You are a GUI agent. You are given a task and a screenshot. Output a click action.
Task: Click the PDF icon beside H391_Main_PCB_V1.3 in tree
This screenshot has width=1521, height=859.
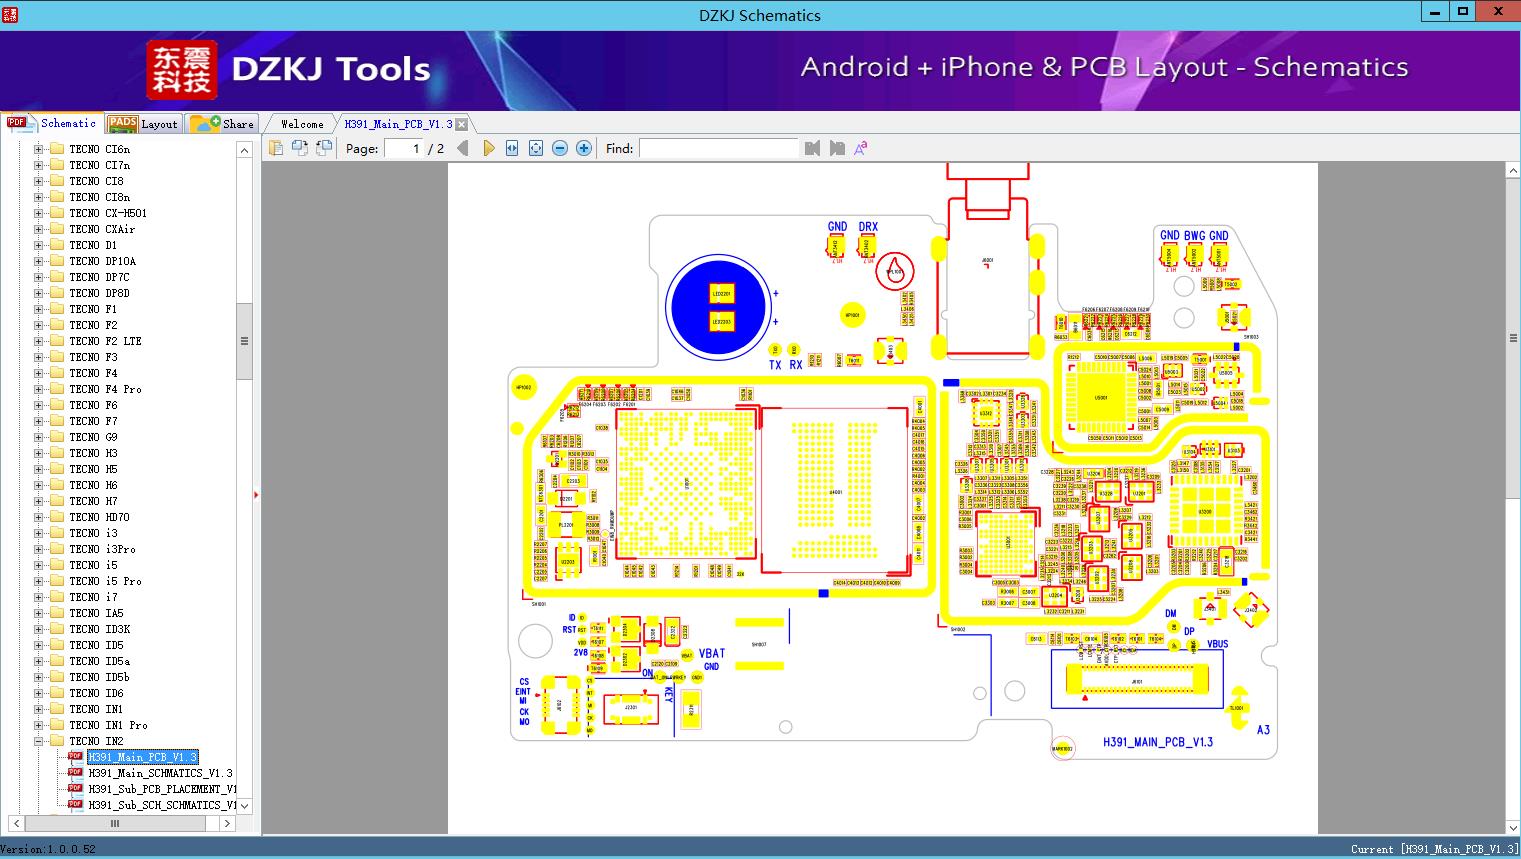pos(75,756)
